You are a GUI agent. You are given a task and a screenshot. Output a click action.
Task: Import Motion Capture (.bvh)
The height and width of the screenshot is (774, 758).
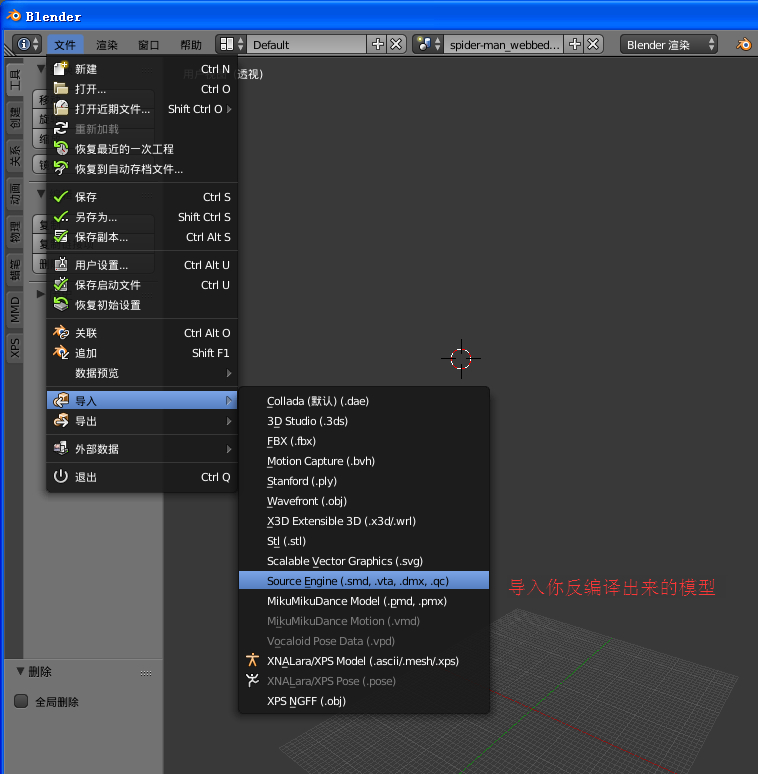364,461
